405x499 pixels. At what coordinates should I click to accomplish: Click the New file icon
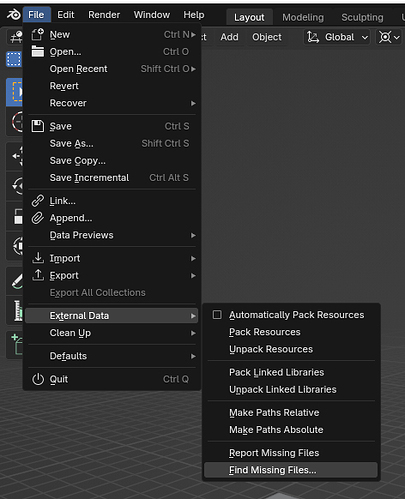(38, 34)
